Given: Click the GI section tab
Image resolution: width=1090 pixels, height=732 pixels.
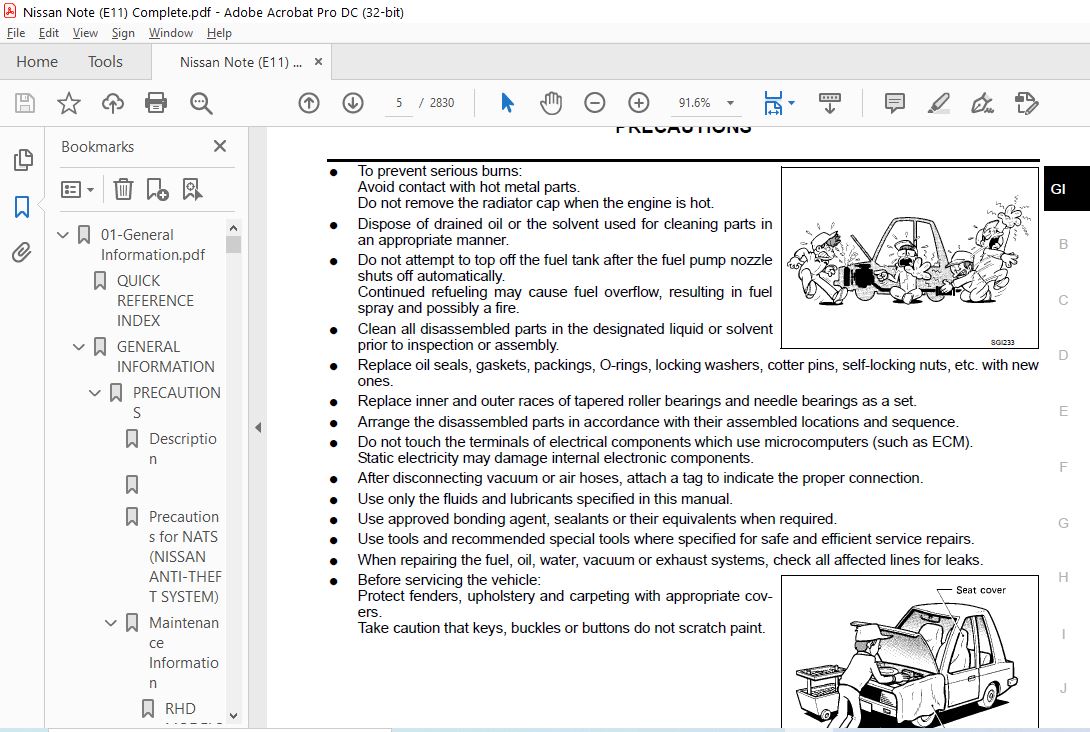Looking at the screenshot, I should (x=1066, y=188).
